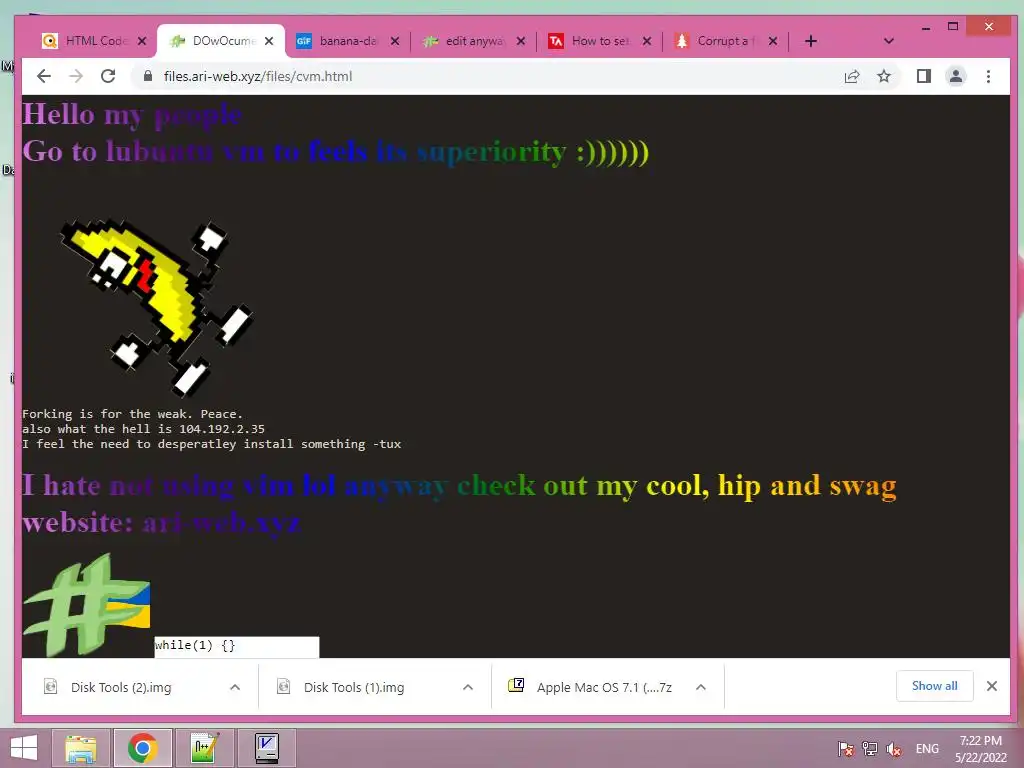Open File Explorer from the taskbar
The height and width of the screenshot is (768, 1024).
pos(81,748)
